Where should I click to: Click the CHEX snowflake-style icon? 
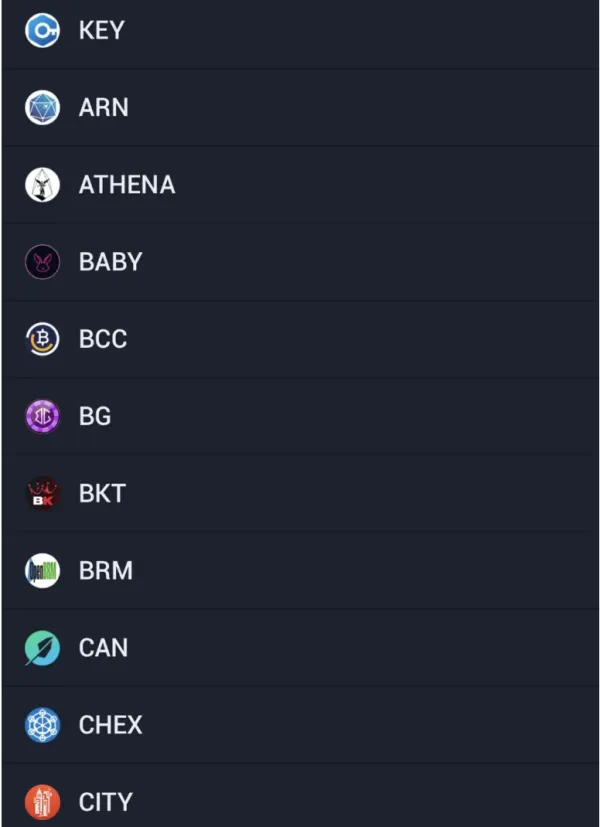pos(42,725)
